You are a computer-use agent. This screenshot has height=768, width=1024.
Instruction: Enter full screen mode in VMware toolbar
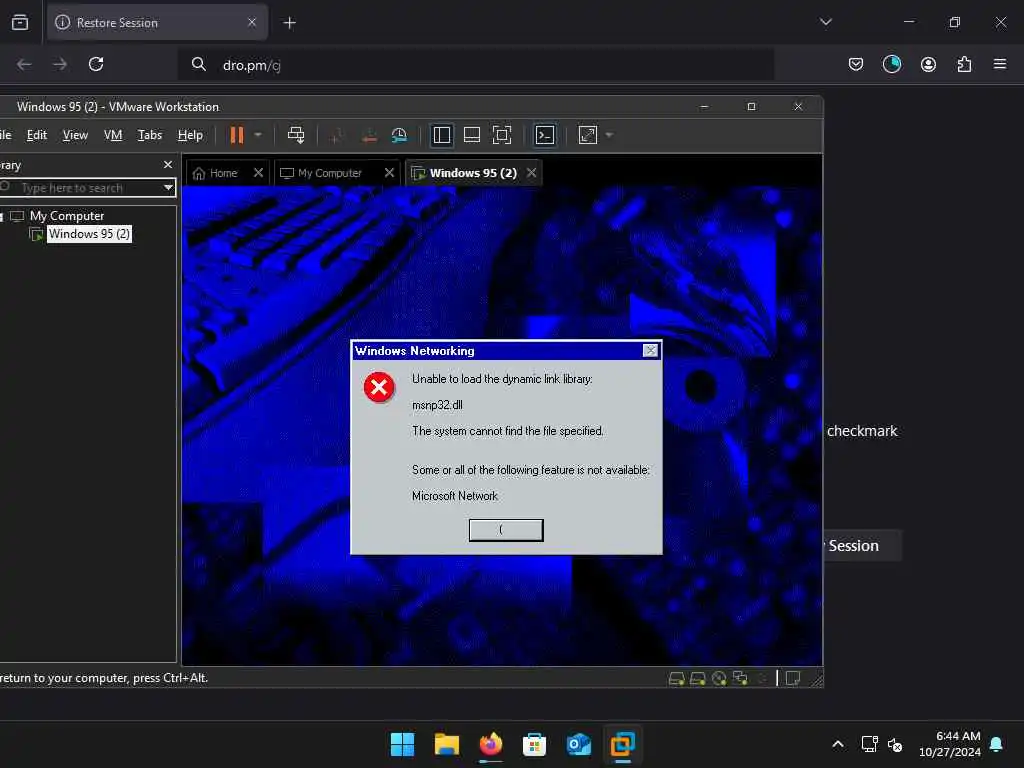[502, 135]
